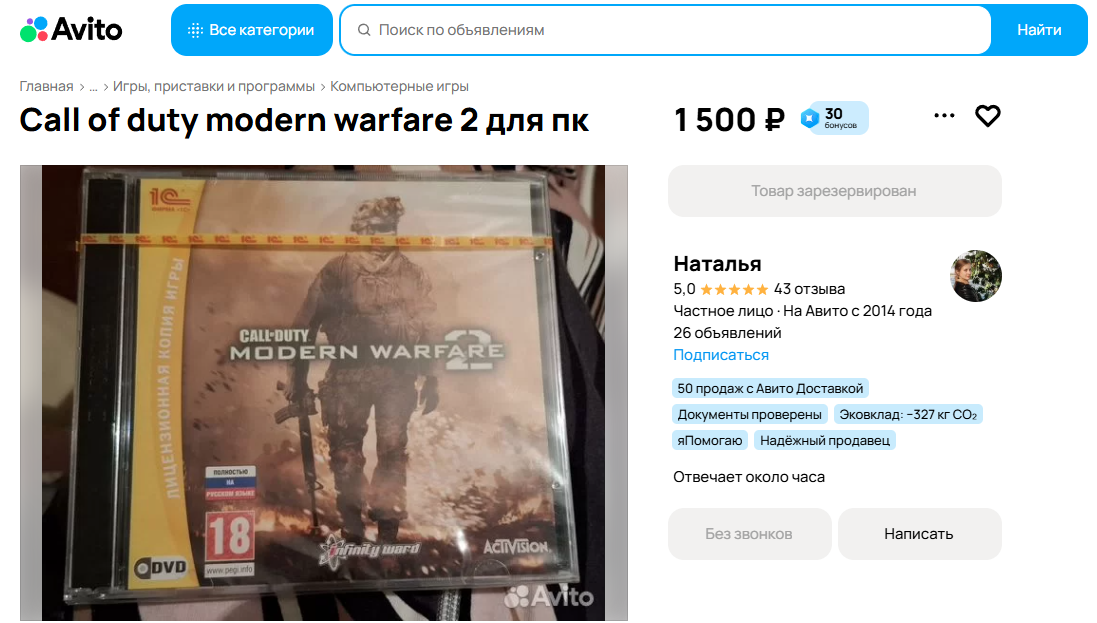
Task: Click the search magnifier icon
Action: 364,30
